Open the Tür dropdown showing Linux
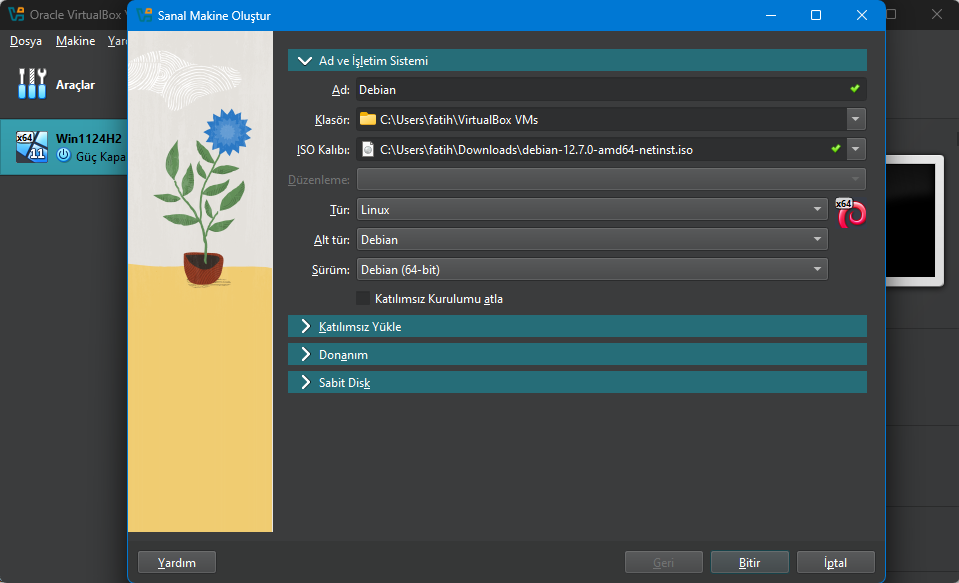 [591, 210]
